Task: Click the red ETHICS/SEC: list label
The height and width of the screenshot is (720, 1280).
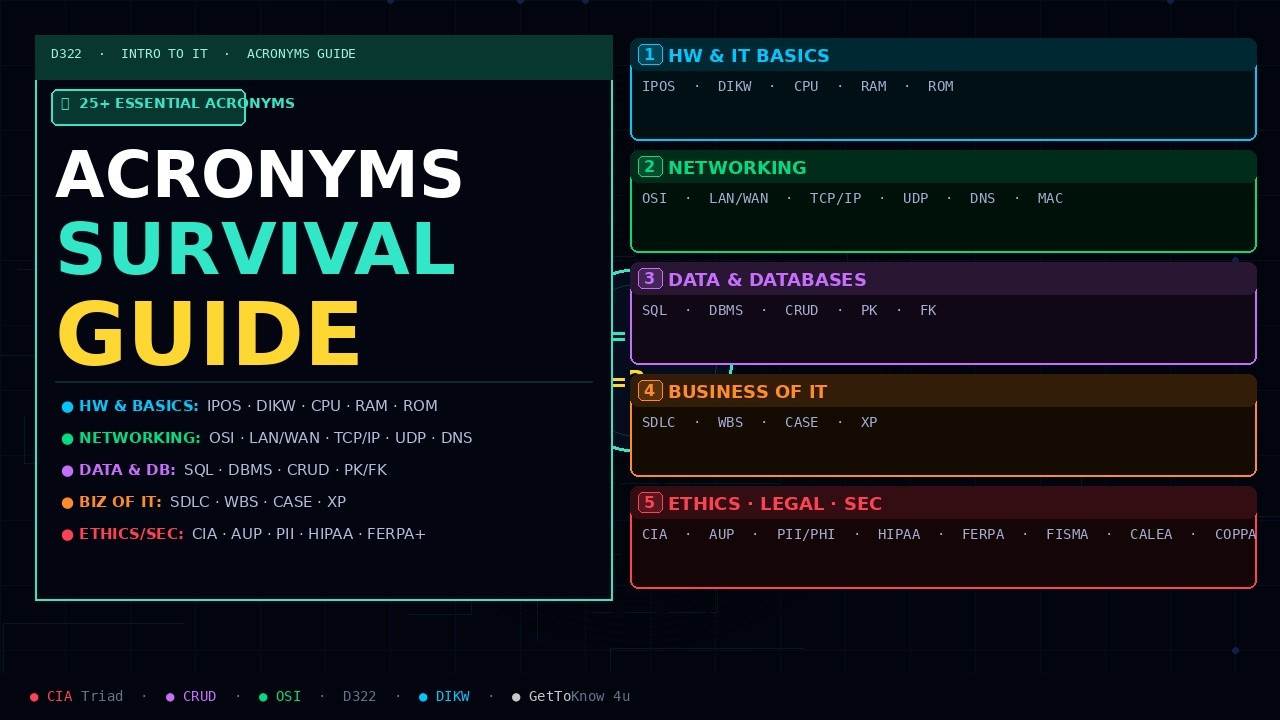Action: click(x=131, y=534)
